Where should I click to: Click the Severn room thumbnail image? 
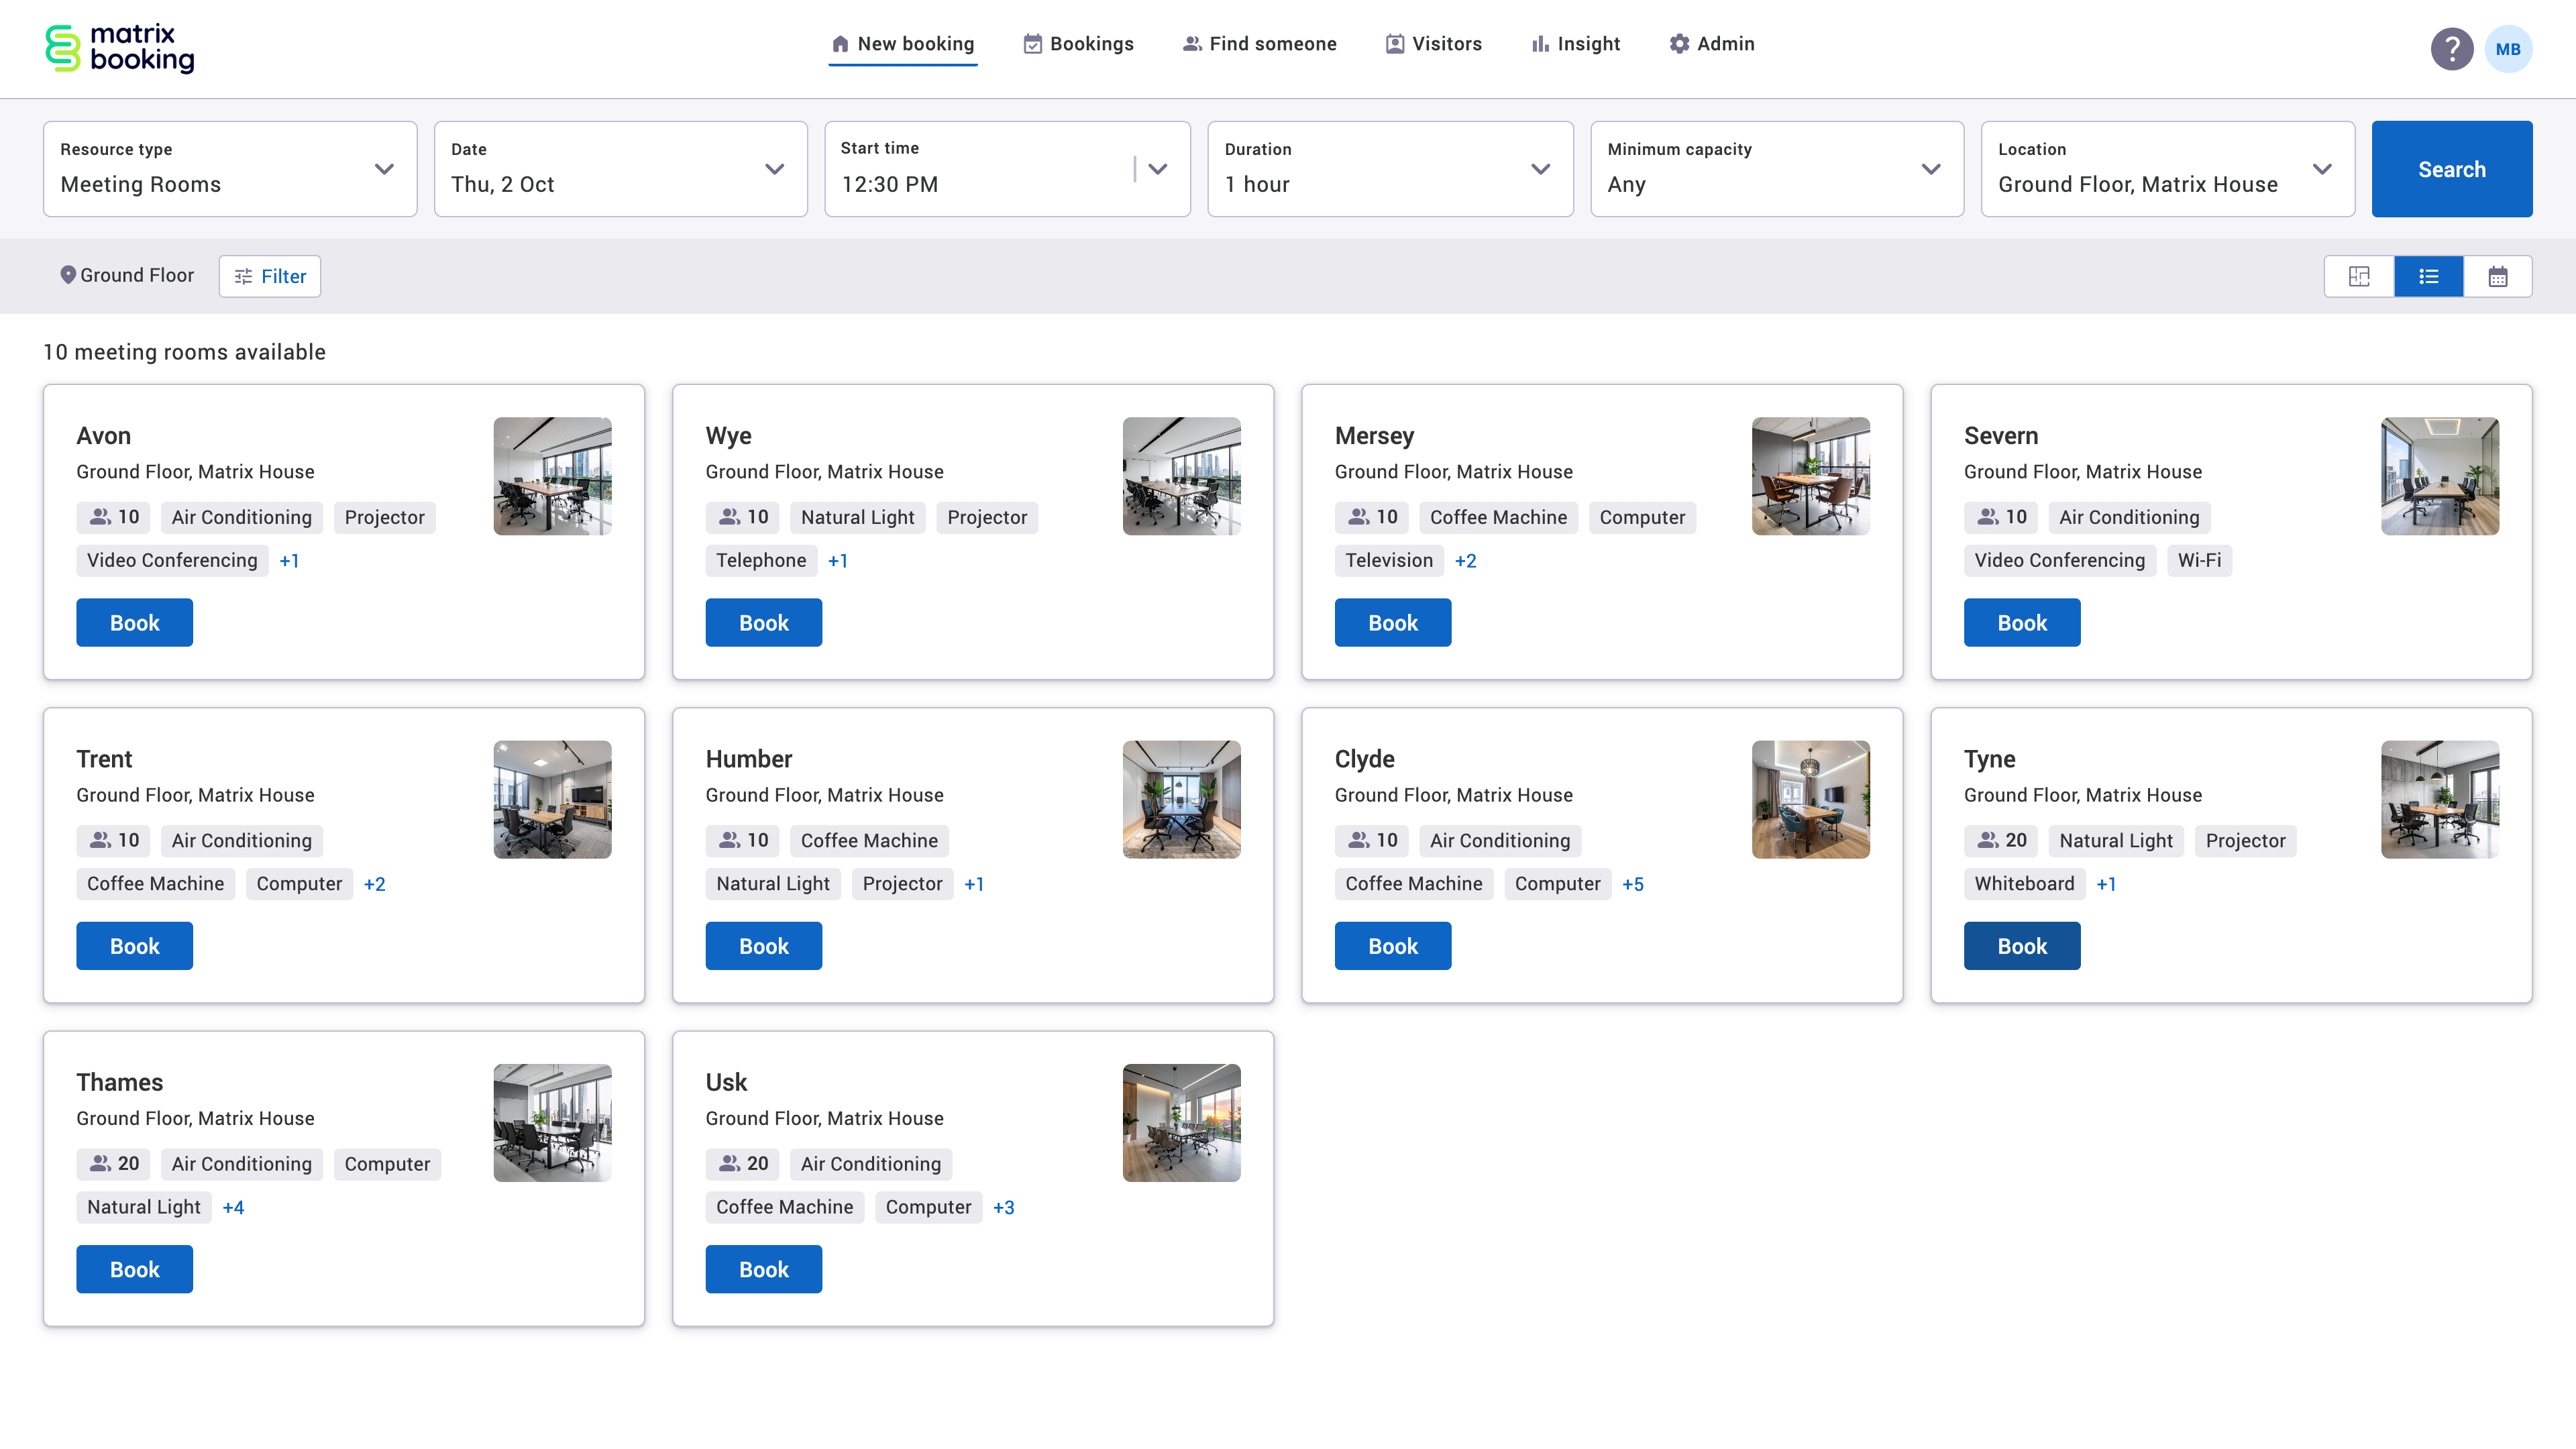pyautogui.click(x=2439, y=476)
